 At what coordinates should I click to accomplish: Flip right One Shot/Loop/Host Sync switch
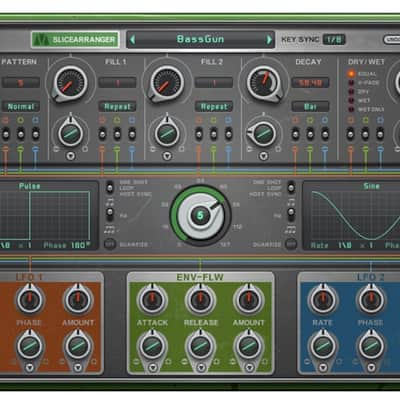tap(291, 188)
